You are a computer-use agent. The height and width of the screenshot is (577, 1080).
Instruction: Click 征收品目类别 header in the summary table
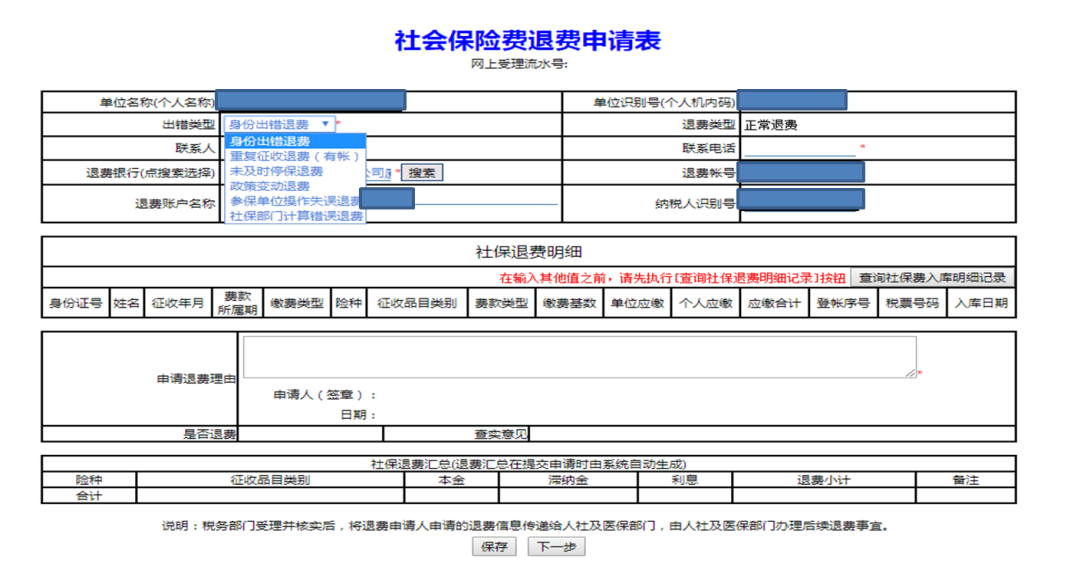coord(270,479)
